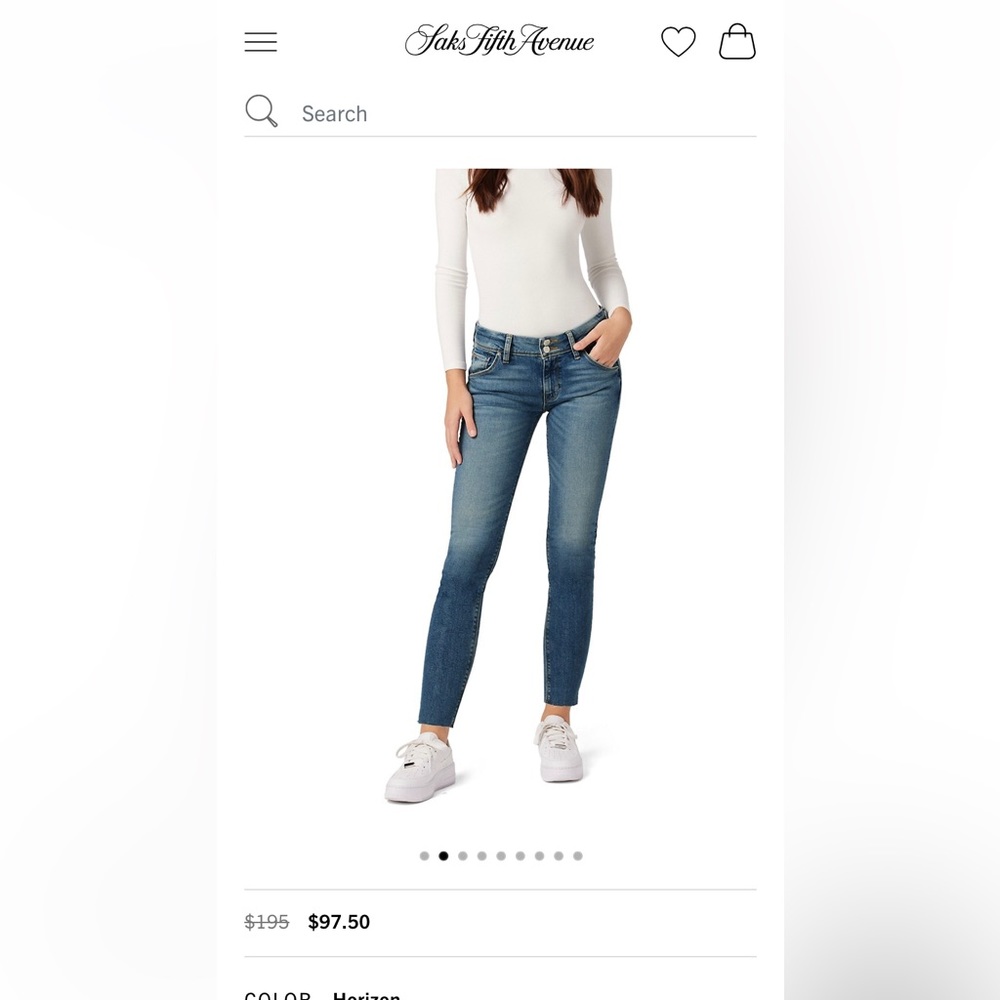Open the wishlist heart icon
Screen dimensions: 1000x1000
(x=678, y=42)
